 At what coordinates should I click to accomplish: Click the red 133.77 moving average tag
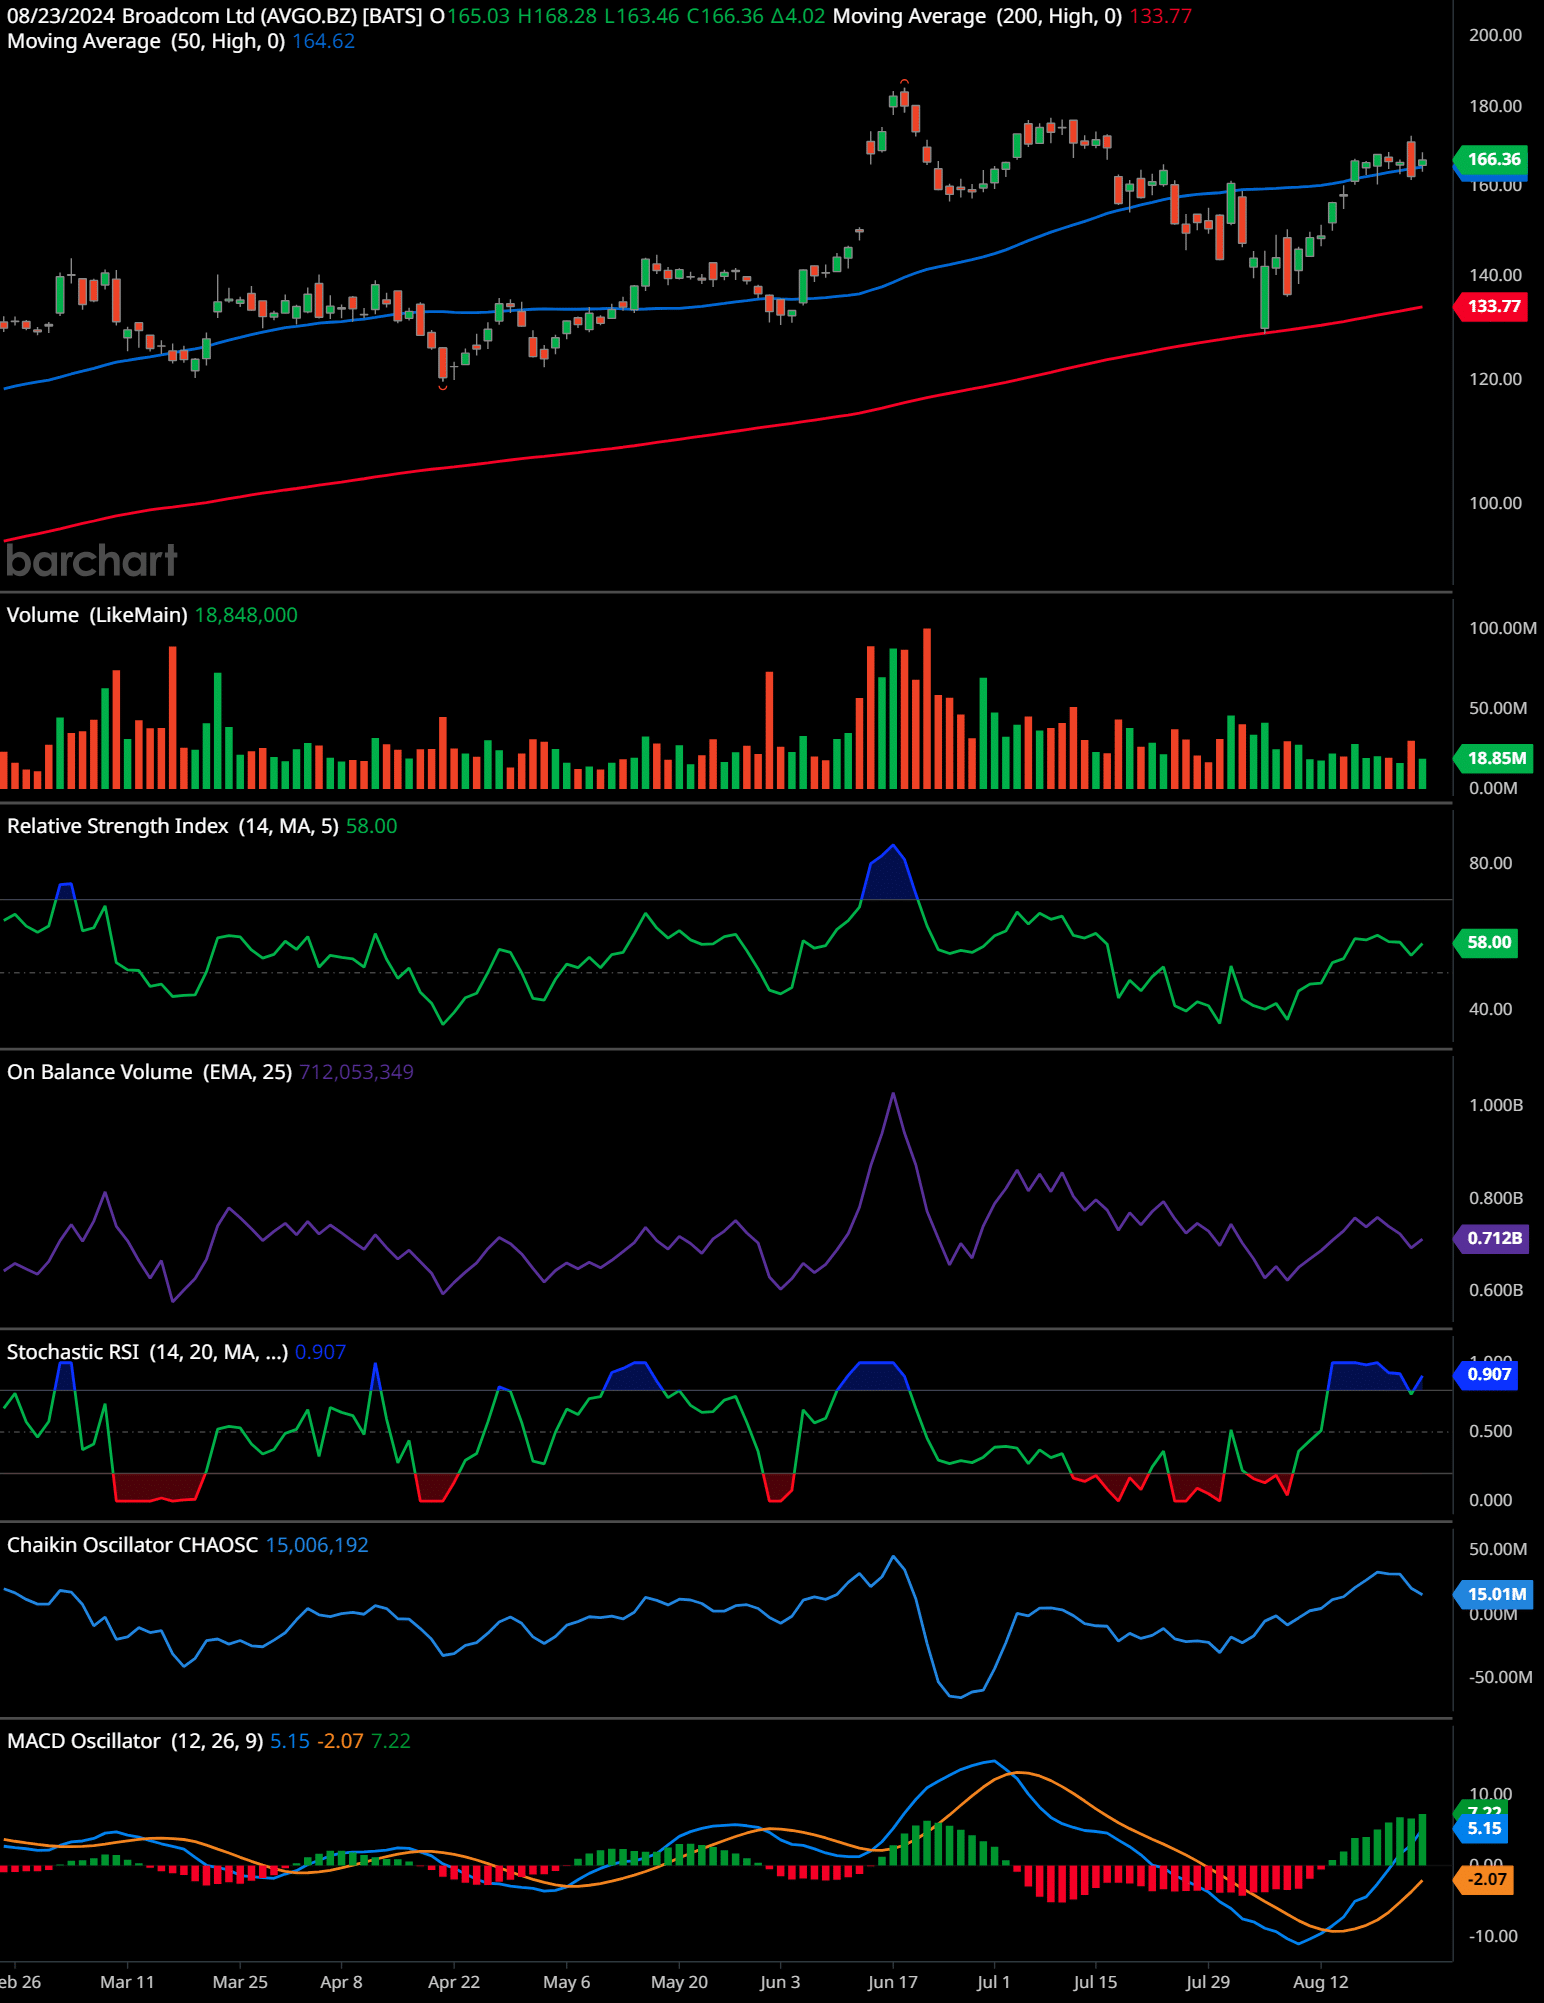(1493, 306)
